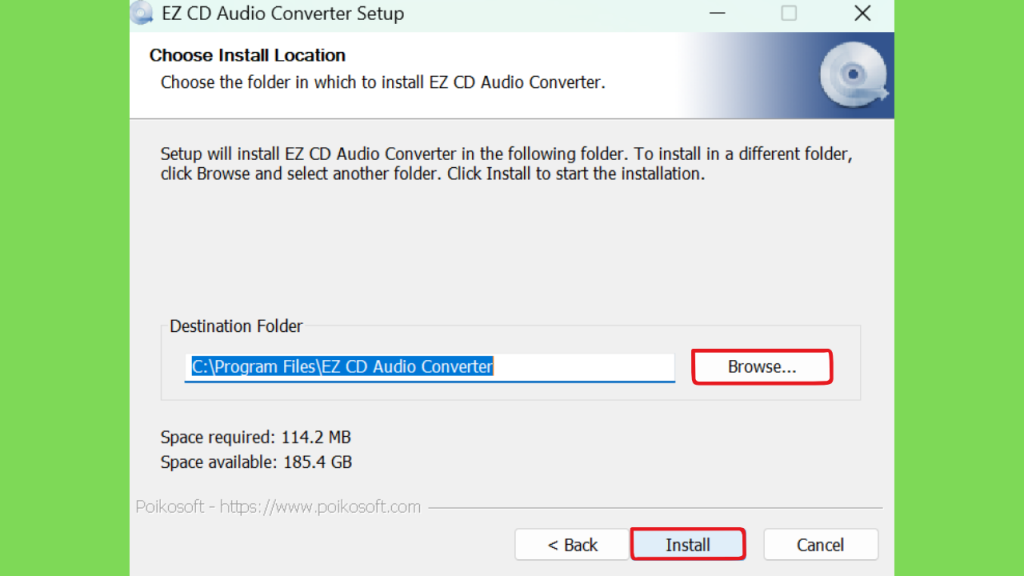This screenshot has width=1024, height=576.
Task: Click the Destination Folder path field
Action: pos(432,367)
